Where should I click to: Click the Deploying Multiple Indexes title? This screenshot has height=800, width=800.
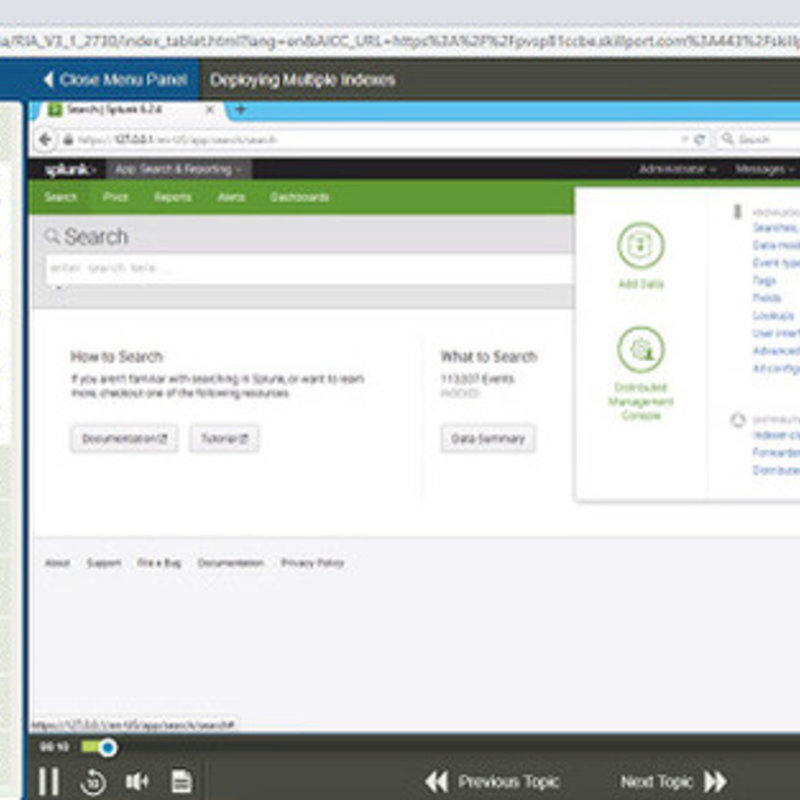[303, 80]
